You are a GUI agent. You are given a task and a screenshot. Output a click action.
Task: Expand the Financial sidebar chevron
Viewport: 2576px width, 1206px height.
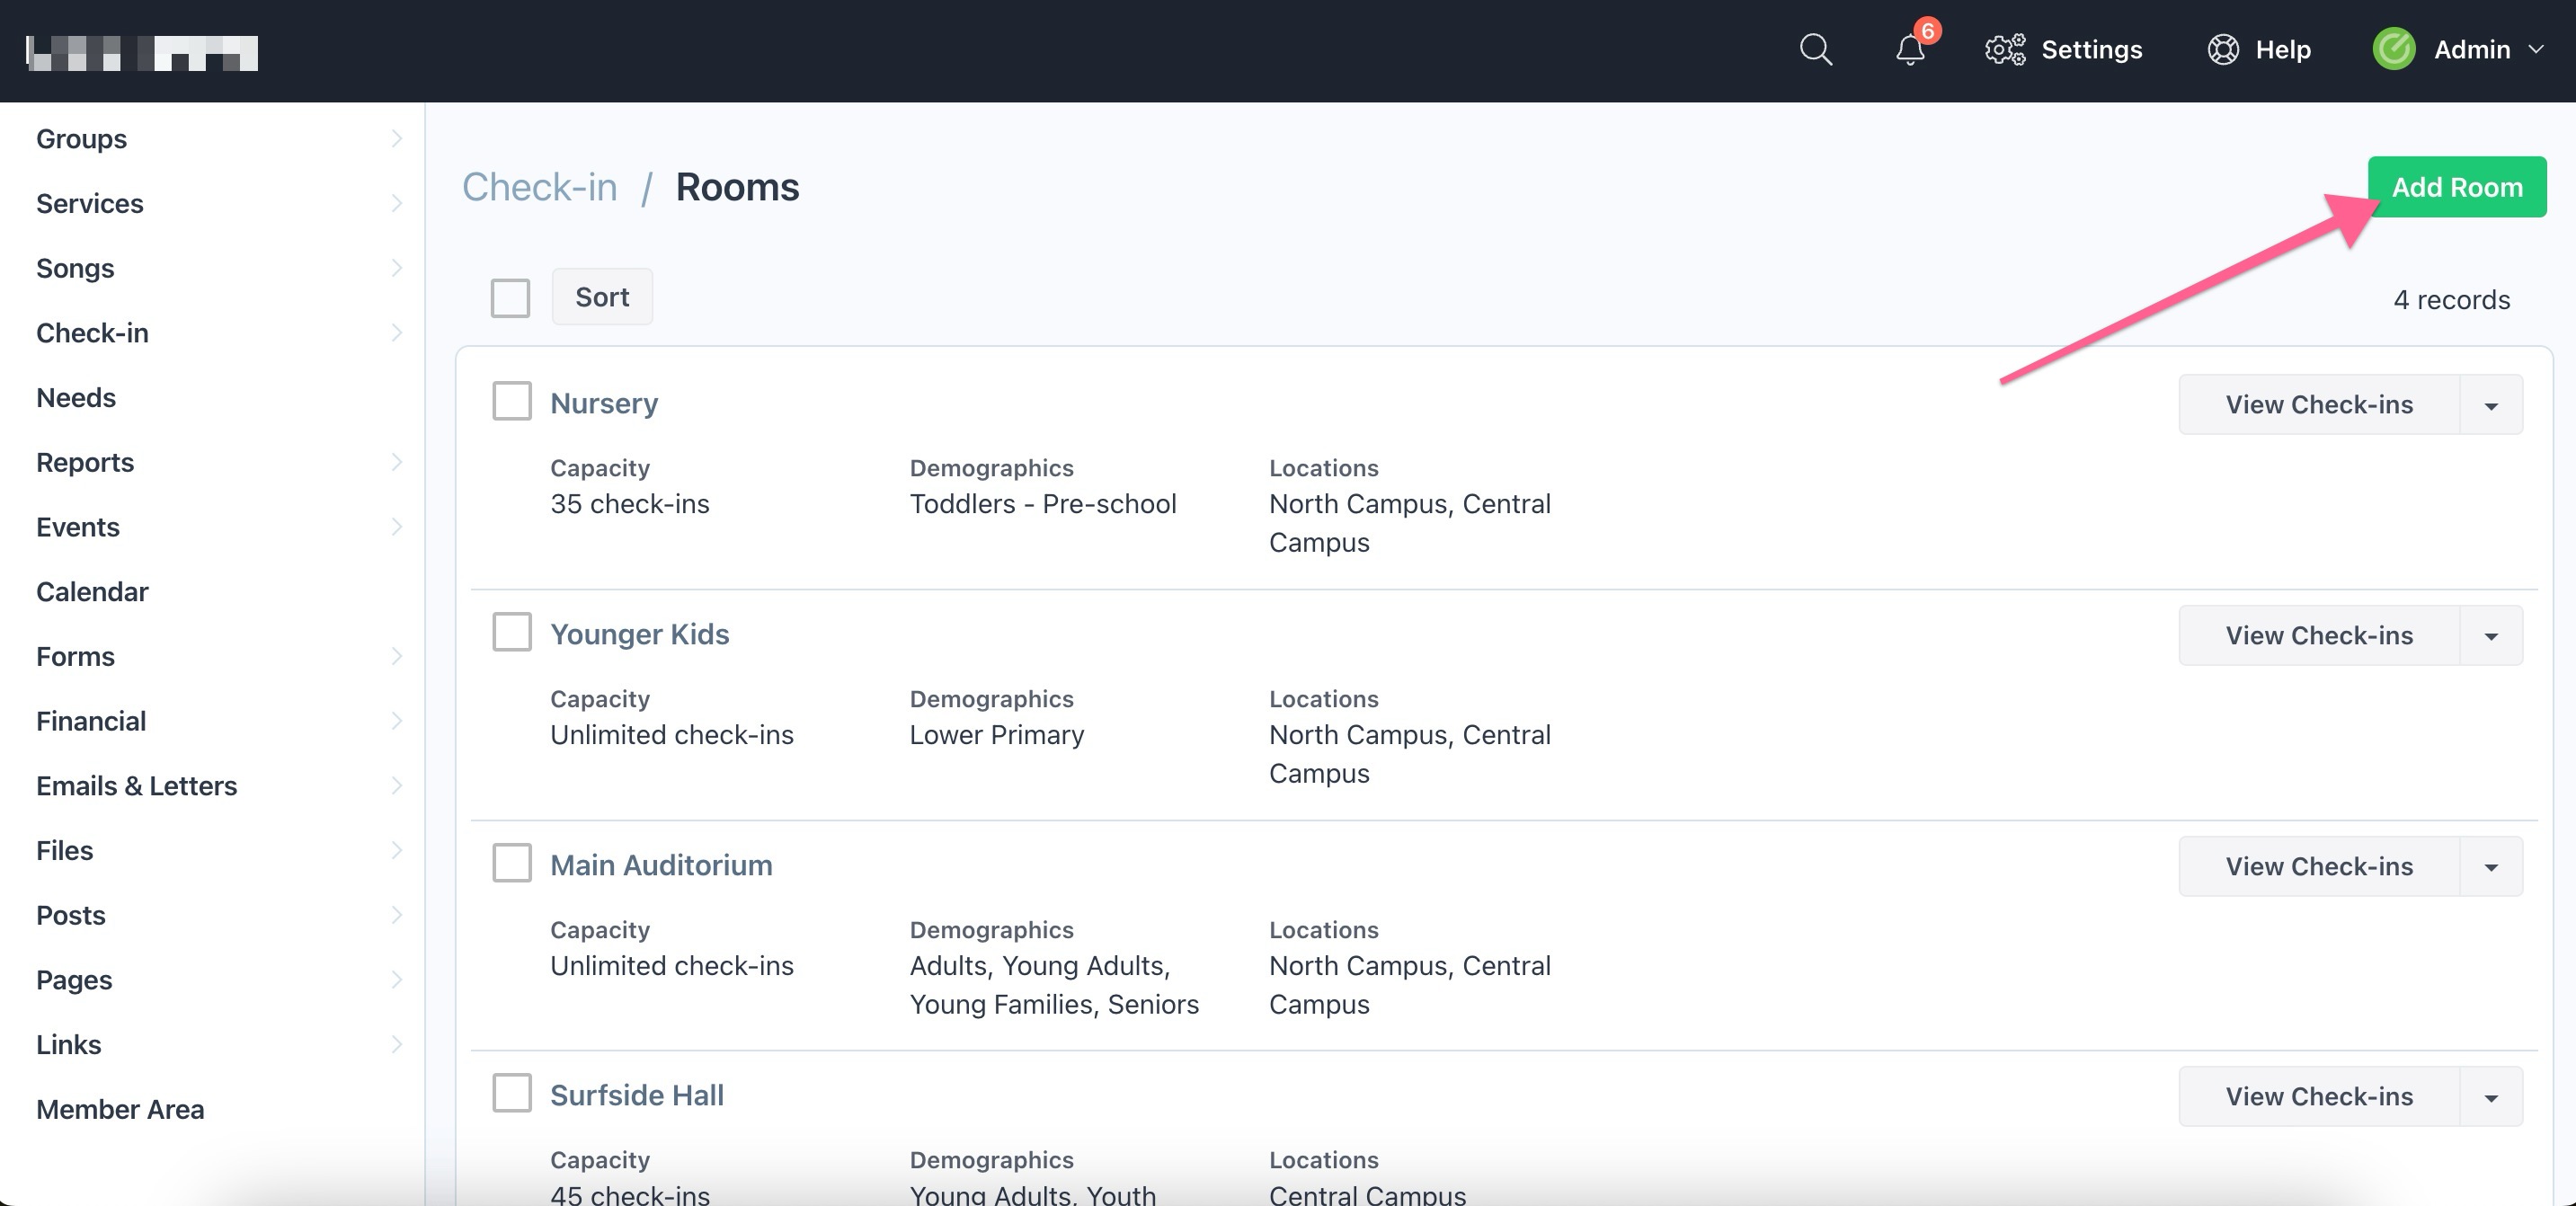[x=396, y=721]
